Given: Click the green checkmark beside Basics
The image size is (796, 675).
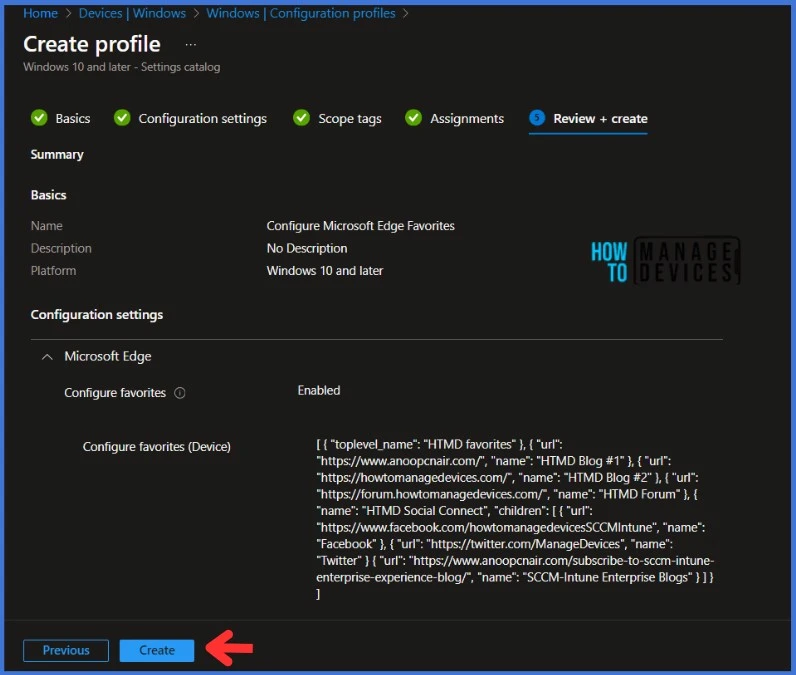Looking at the screenshot, I should [x=39, y=118].
